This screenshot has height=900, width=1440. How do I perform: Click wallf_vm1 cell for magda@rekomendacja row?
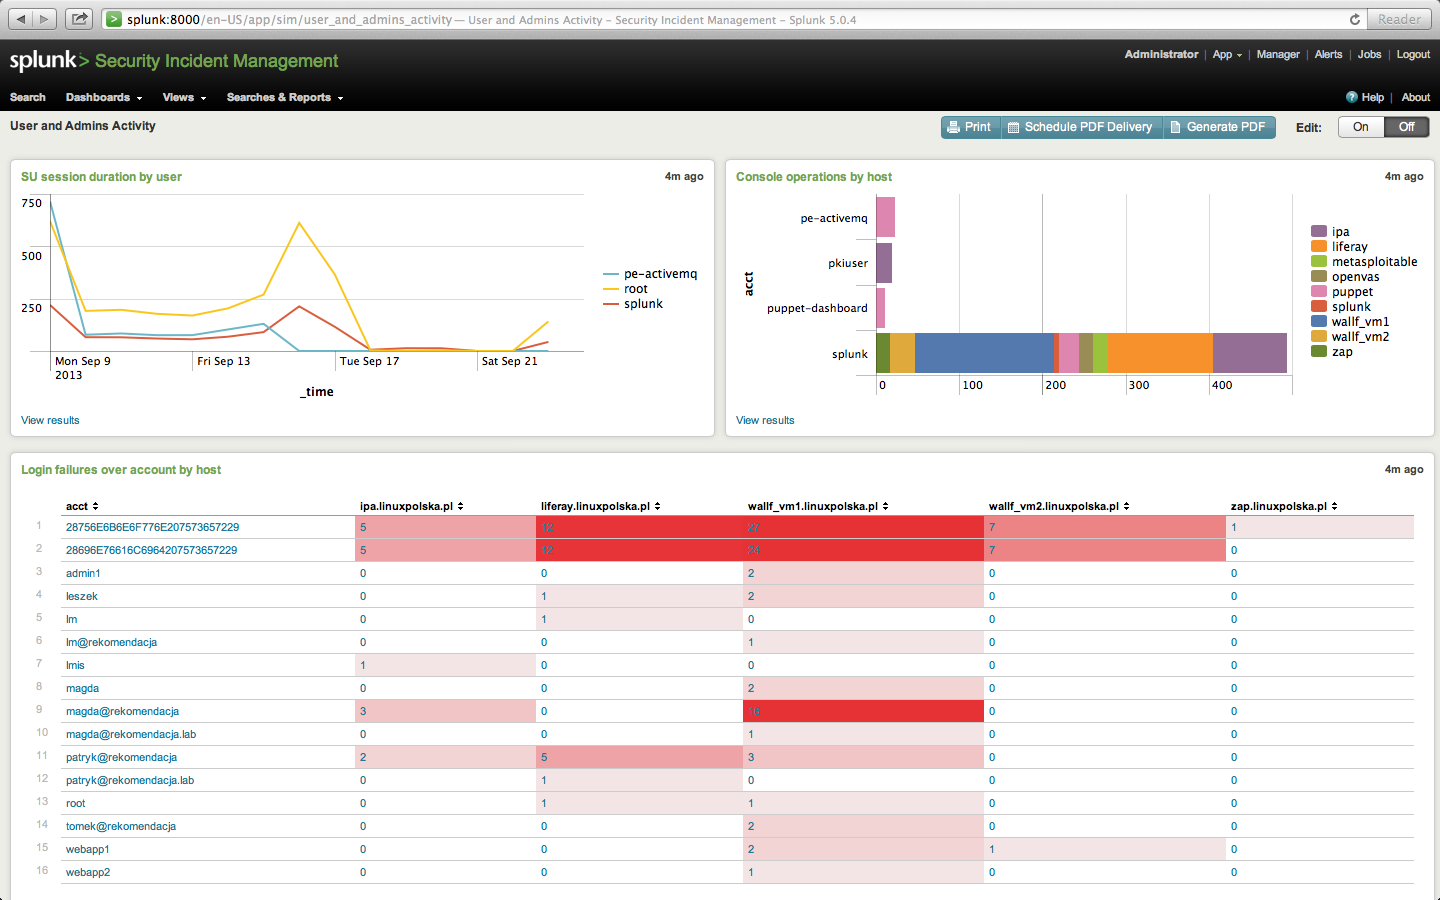863,711
